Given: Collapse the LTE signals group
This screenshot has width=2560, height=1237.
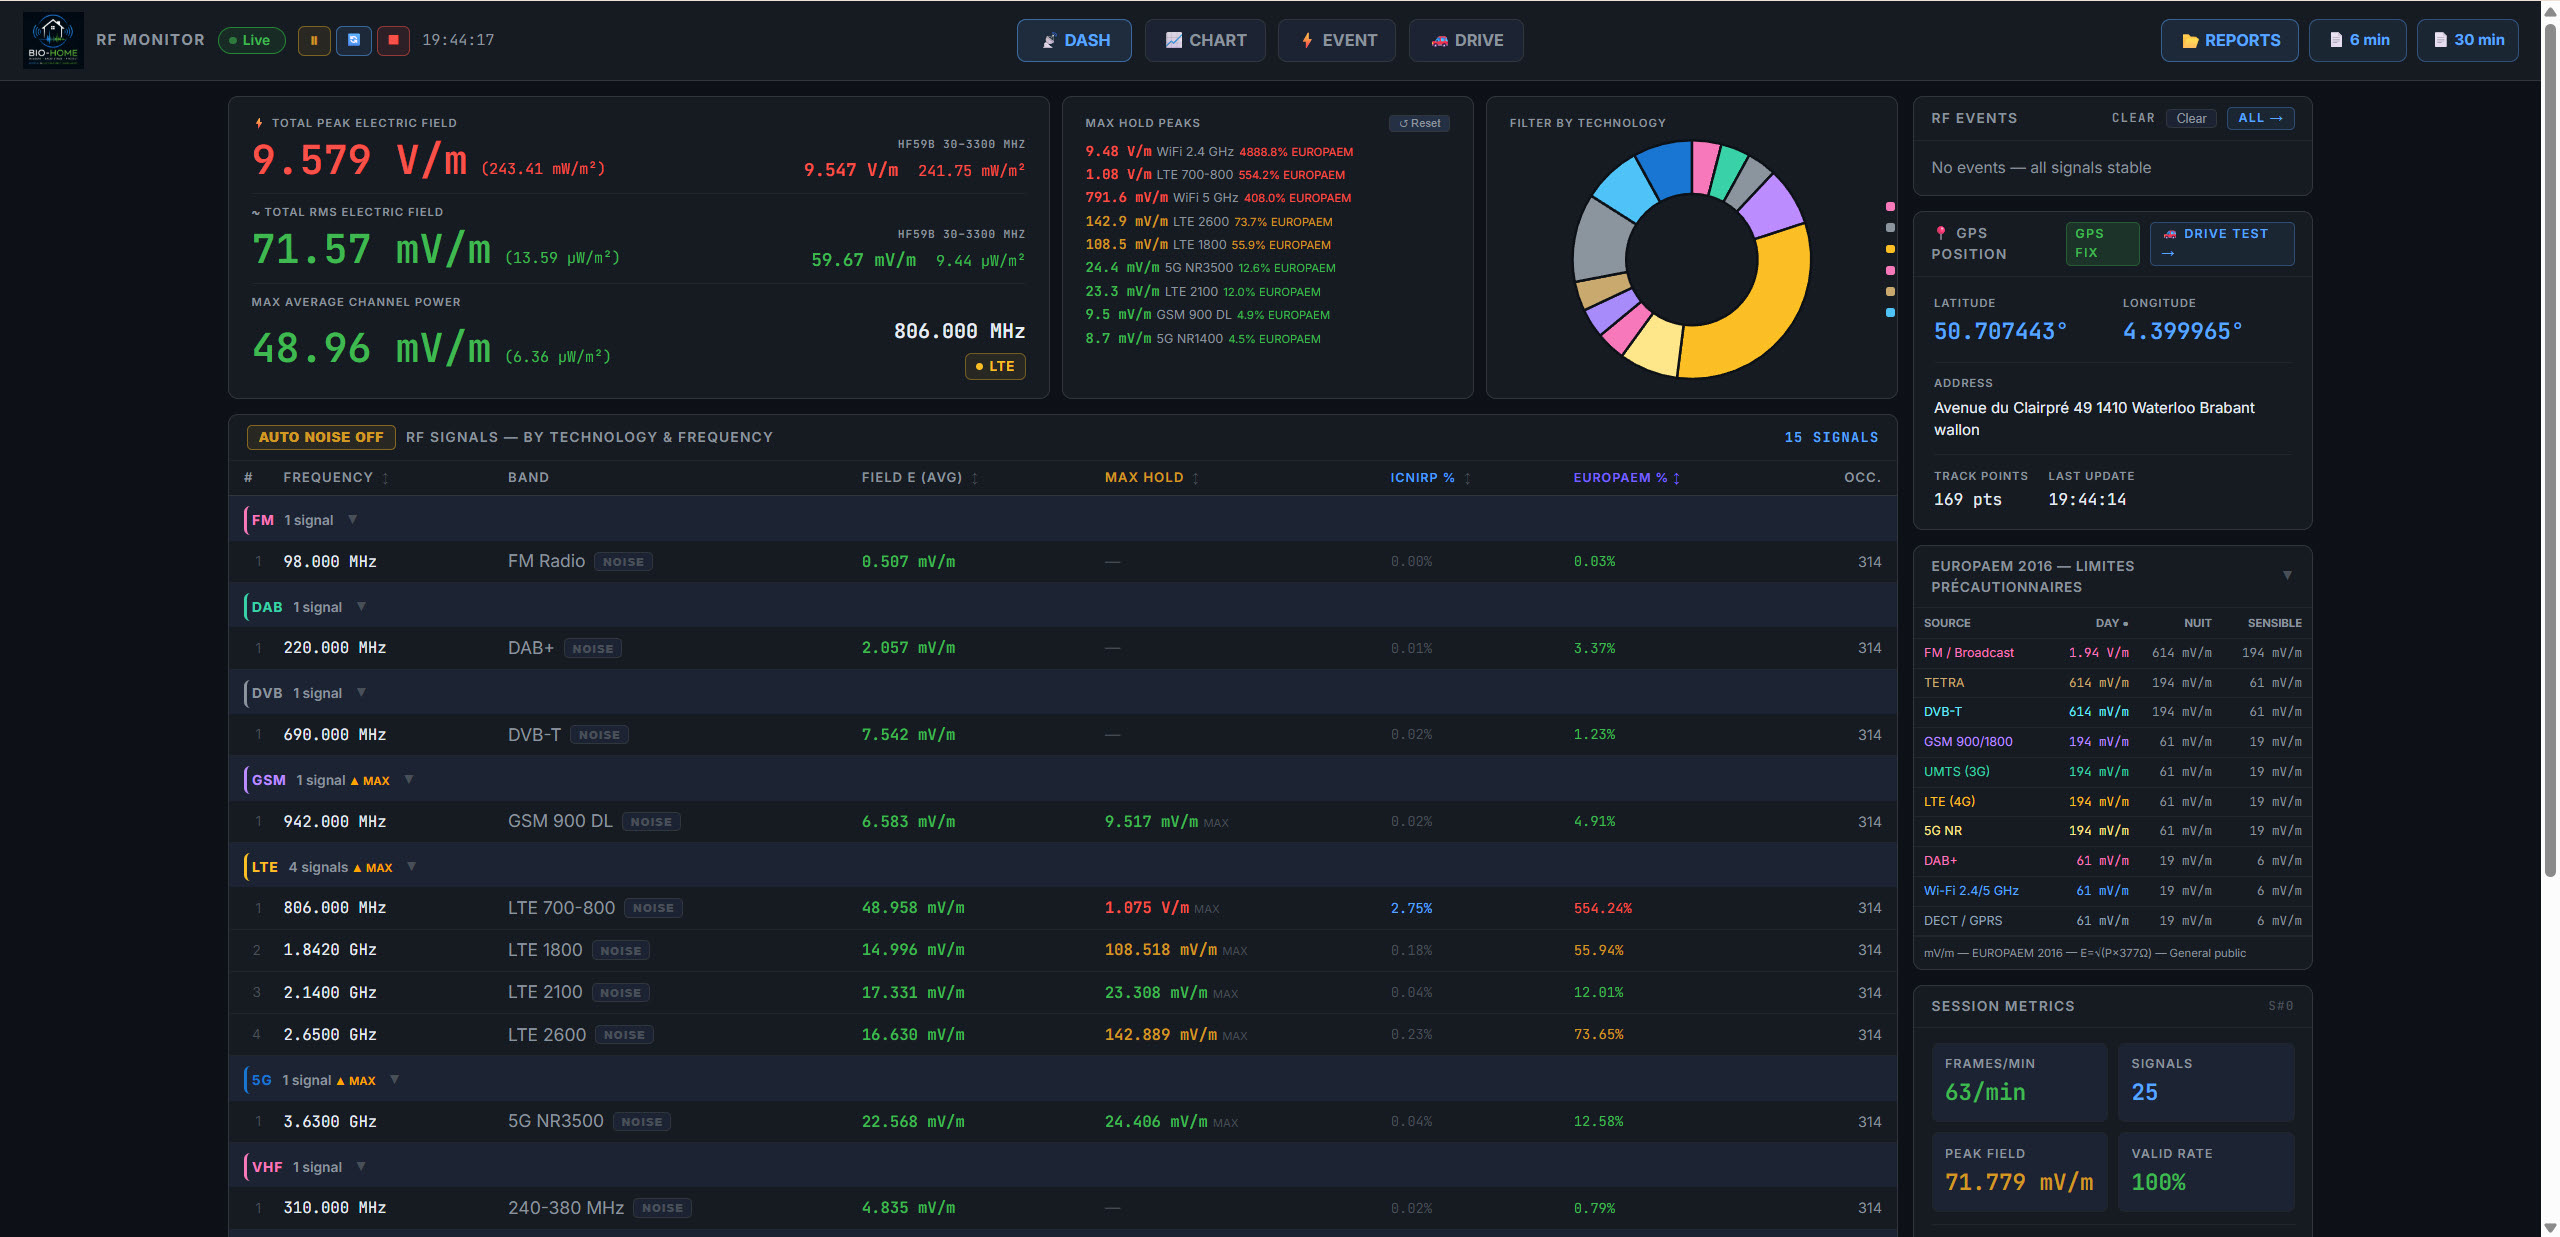Looking at the screenshot, I should 411,867.
